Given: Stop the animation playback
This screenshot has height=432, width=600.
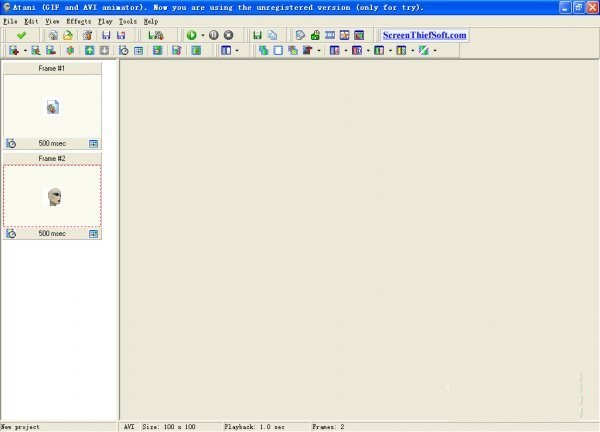Looking at the screenshot, I should click(228, 35).
